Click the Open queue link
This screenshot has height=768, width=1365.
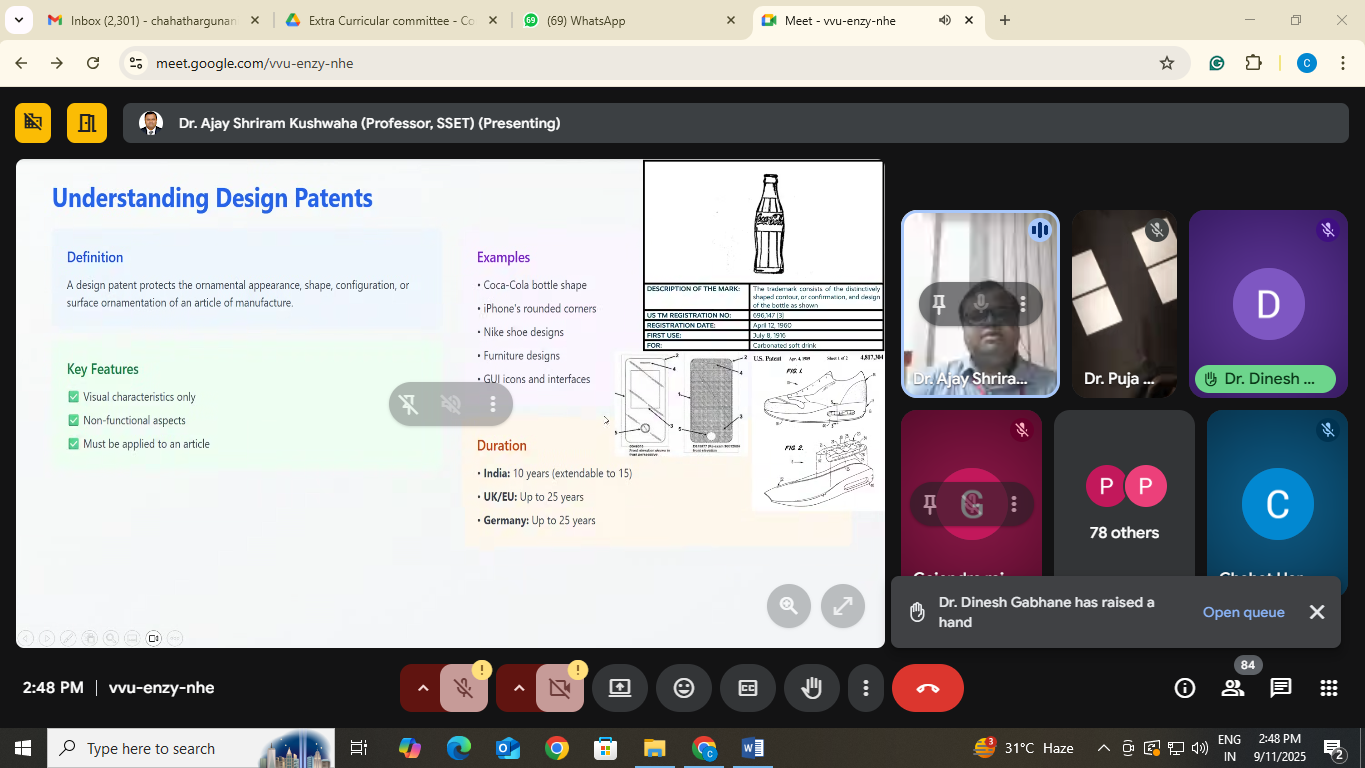pyautogui.click(x=1243, y=612)
